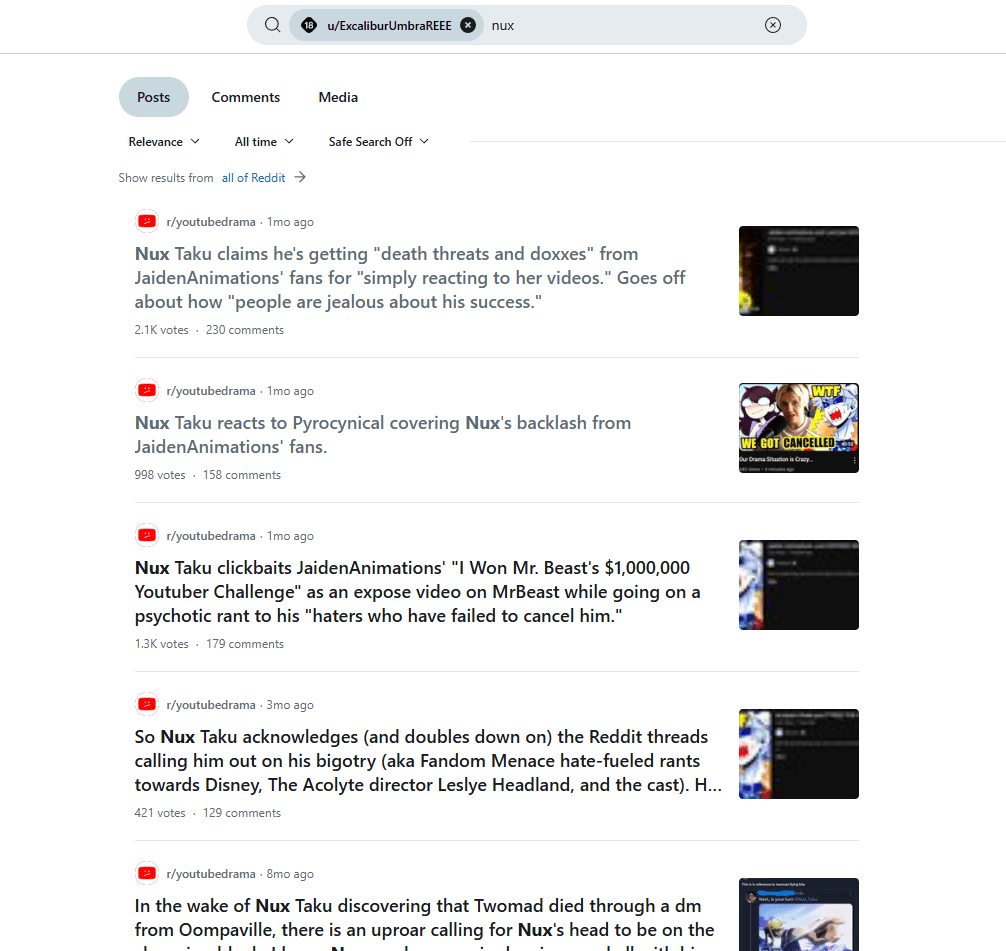Click subreddit icon on the 8mo ago post

[147, 873]
